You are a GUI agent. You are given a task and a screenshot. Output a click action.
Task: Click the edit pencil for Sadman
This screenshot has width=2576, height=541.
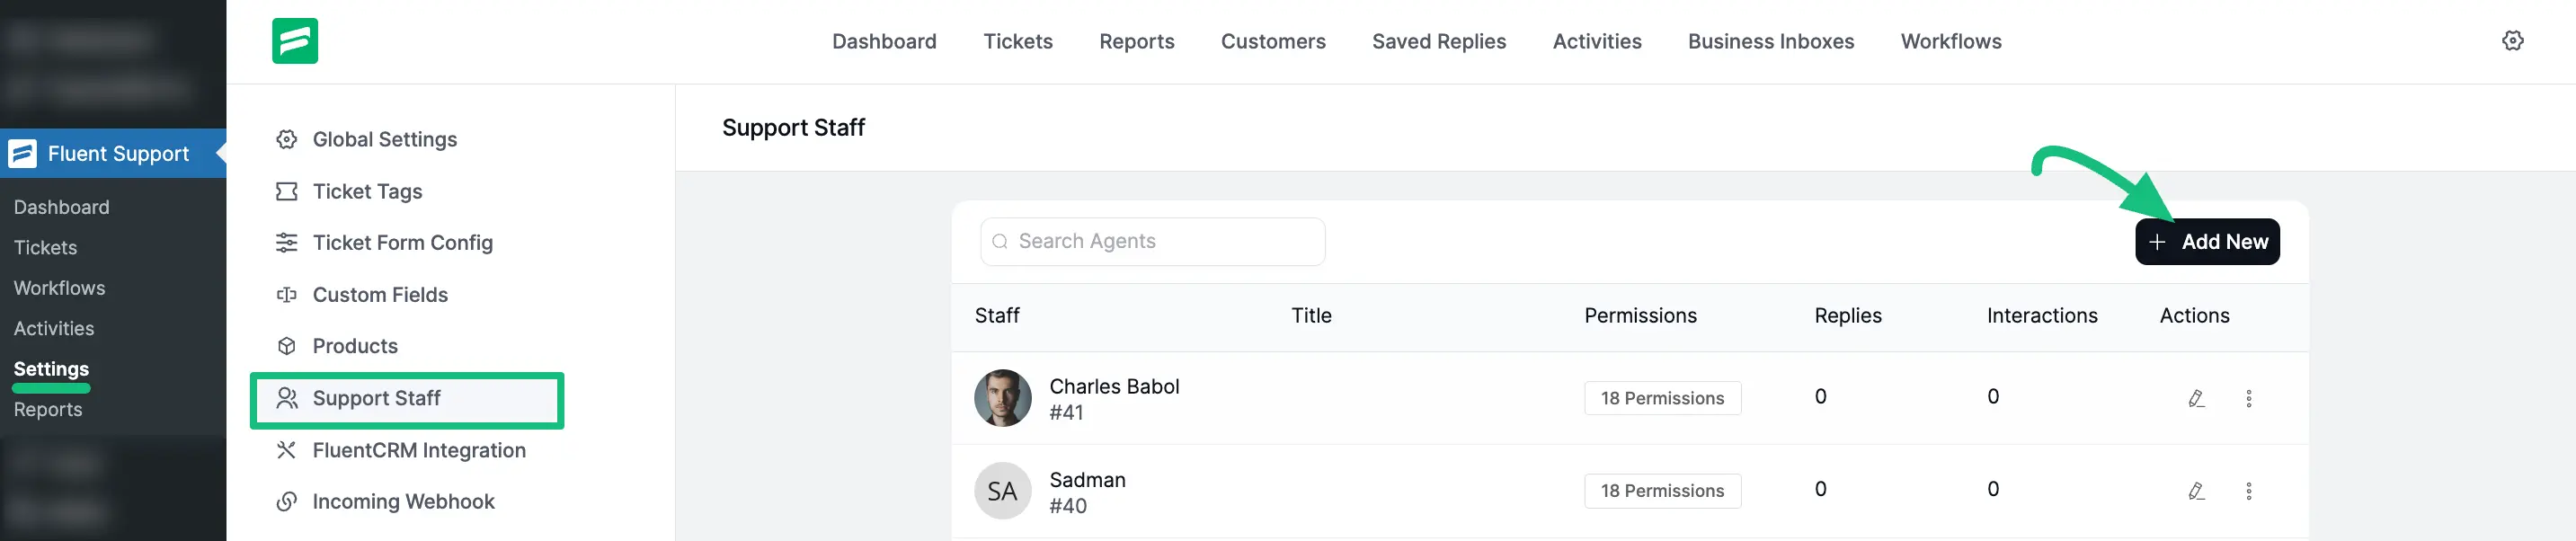point(2196,491)
